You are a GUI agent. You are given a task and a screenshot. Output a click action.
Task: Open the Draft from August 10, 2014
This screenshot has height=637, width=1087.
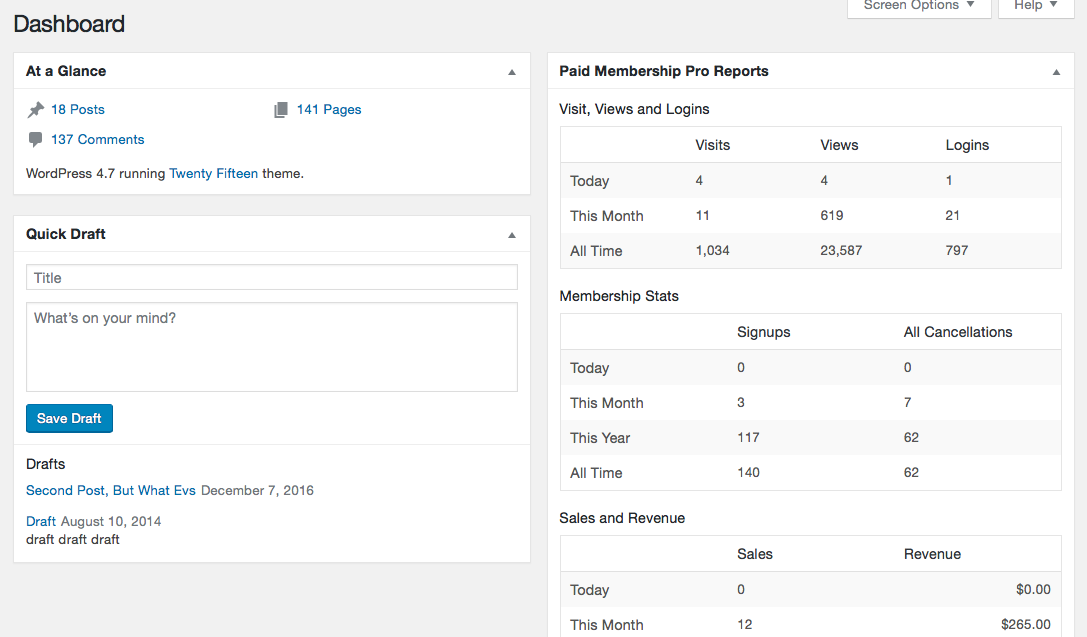41,521
